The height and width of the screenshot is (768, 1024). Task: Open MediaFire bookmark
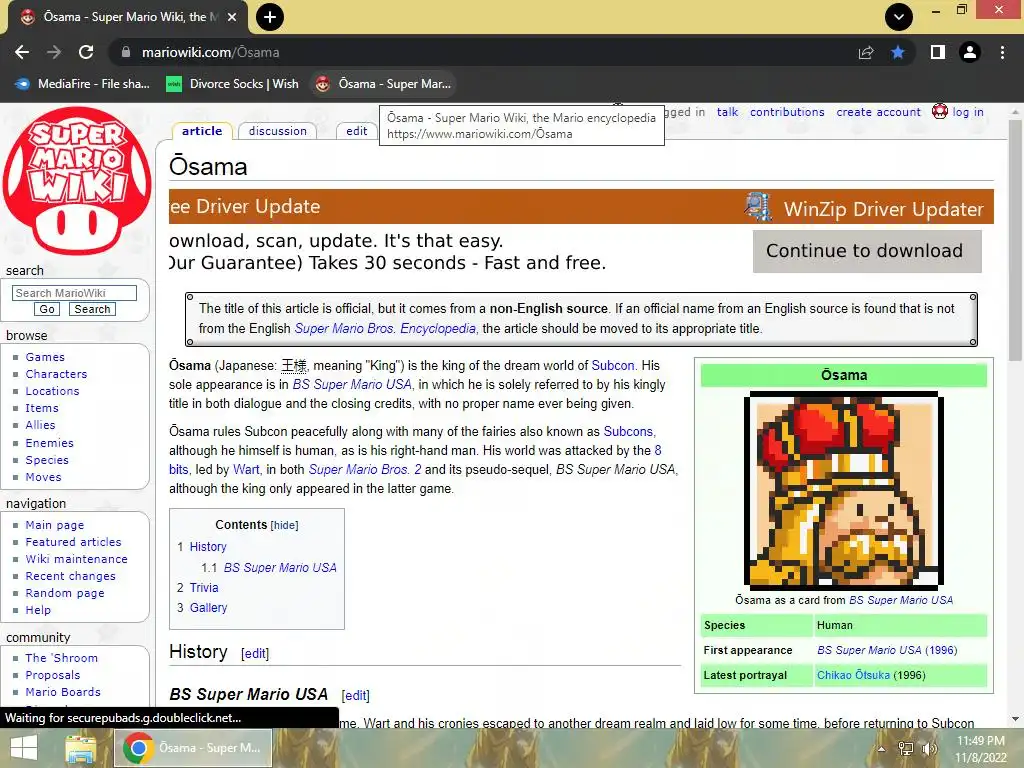click(83, 84)
